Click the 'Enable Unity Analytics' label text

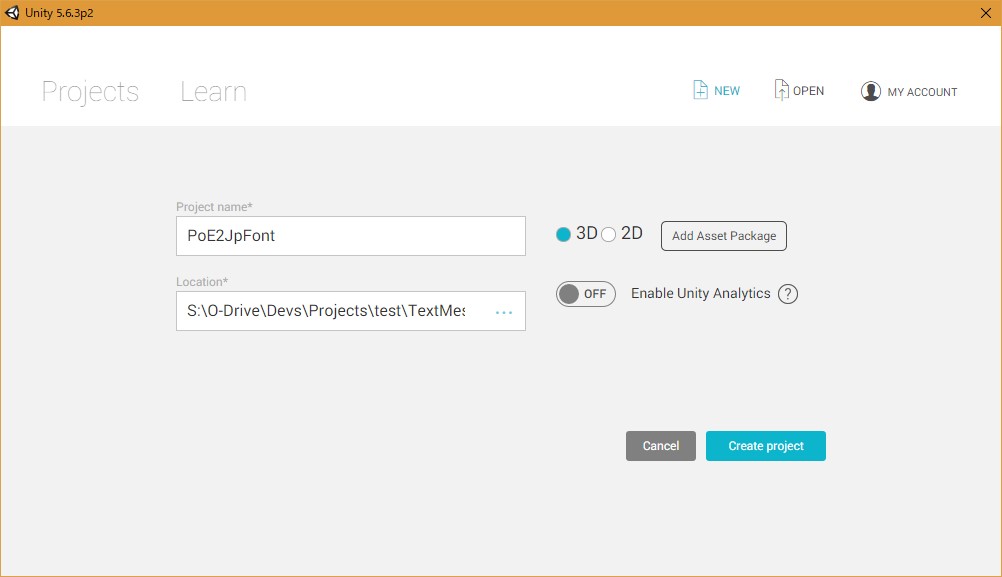(x=700, y=293)
